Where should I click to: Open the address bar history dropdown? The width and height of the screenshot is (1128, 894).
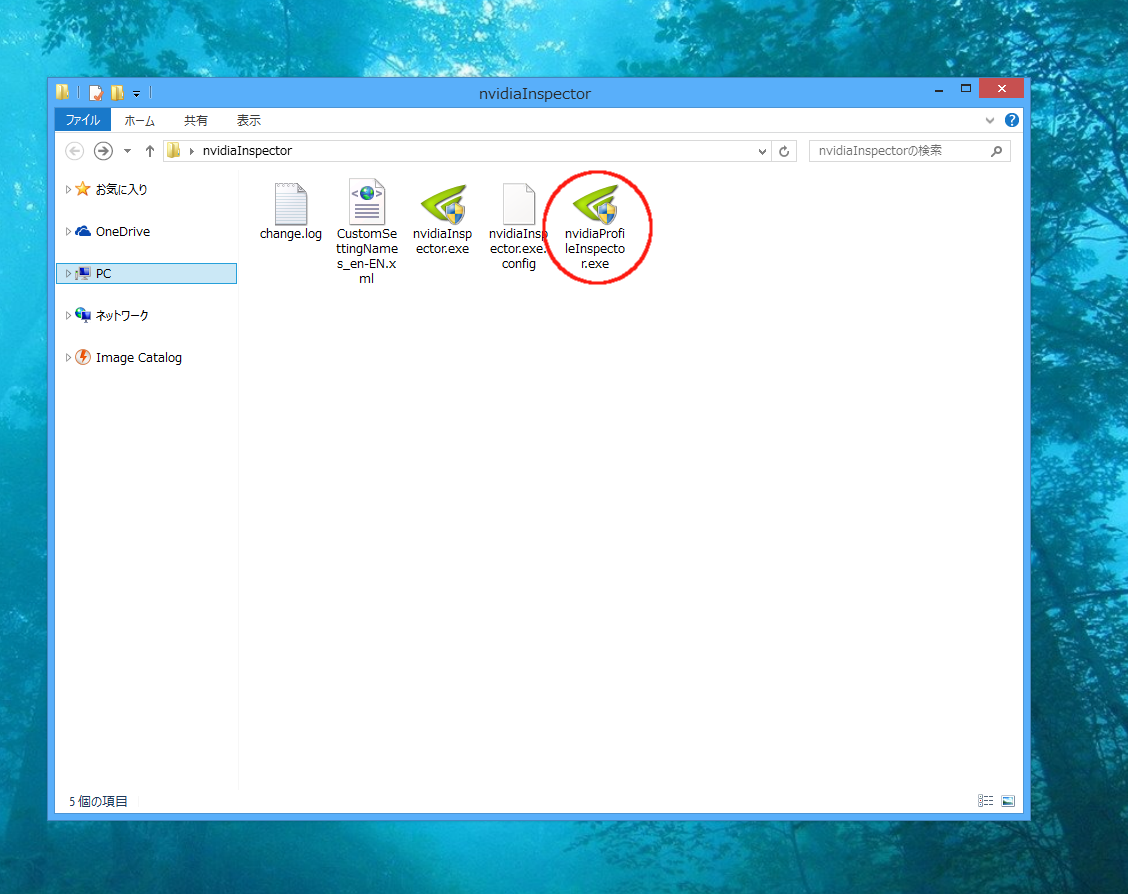[x=762, y=151]
